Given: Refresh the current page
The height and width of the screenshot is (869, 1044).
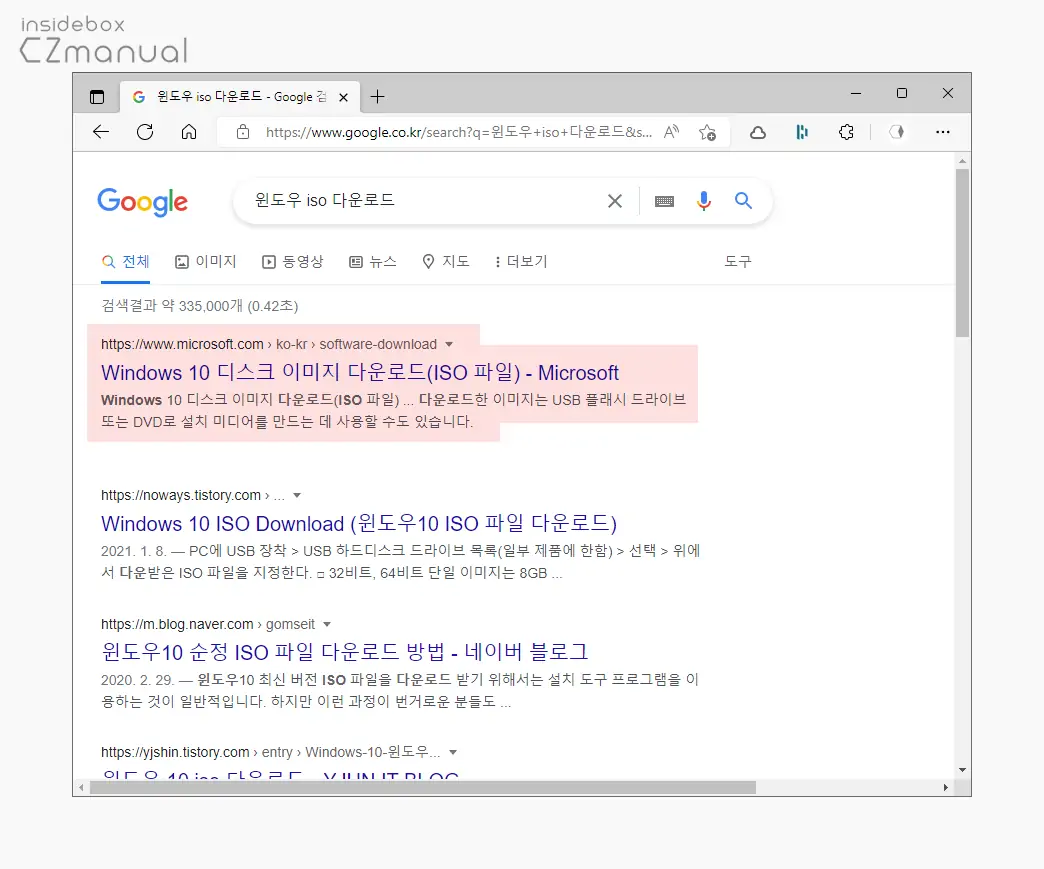Looking at the screenshot, I should tap(145, 132).
